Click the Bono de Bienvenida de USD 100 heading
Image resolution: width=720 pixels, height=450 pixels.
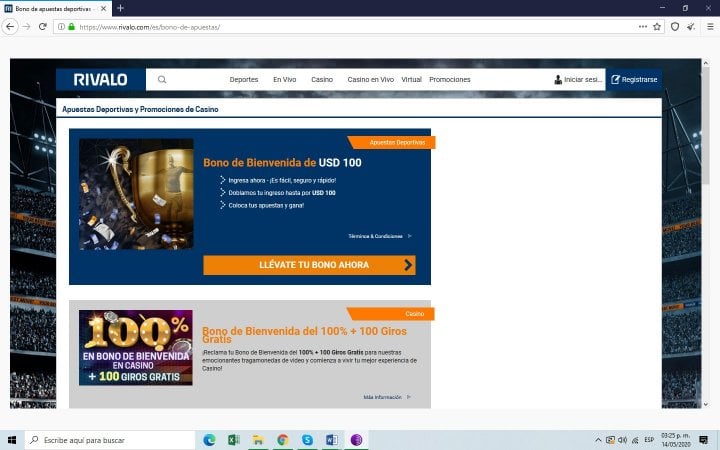pyautogui.click(x=282, y=163)
